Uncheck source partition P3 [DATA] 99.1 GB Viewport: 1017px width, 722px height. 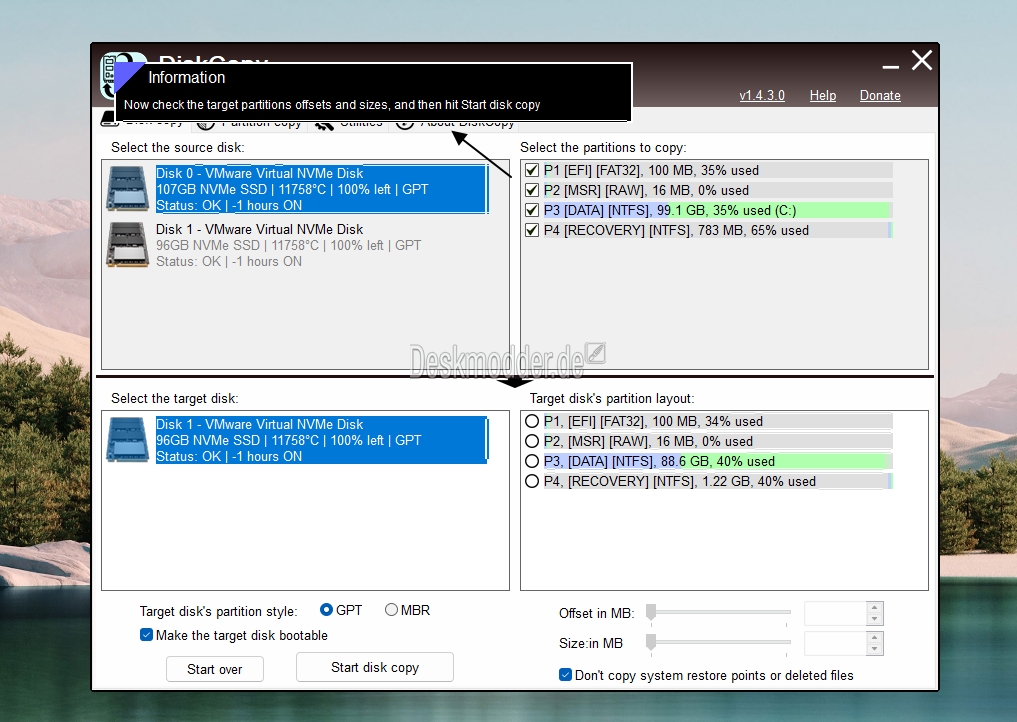(532, 210)
